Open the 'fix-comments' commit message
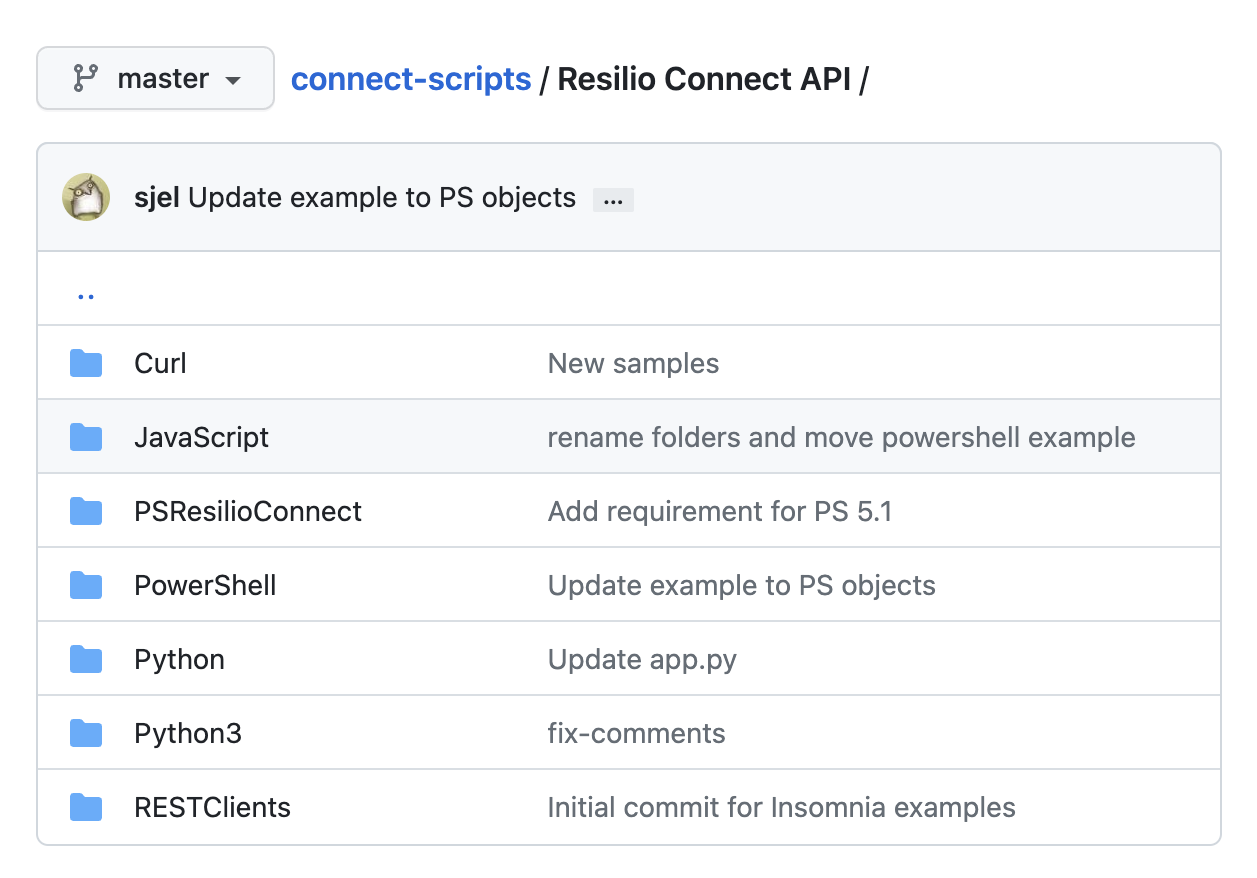Screen dimensions: 1257x878 [636, 734]
